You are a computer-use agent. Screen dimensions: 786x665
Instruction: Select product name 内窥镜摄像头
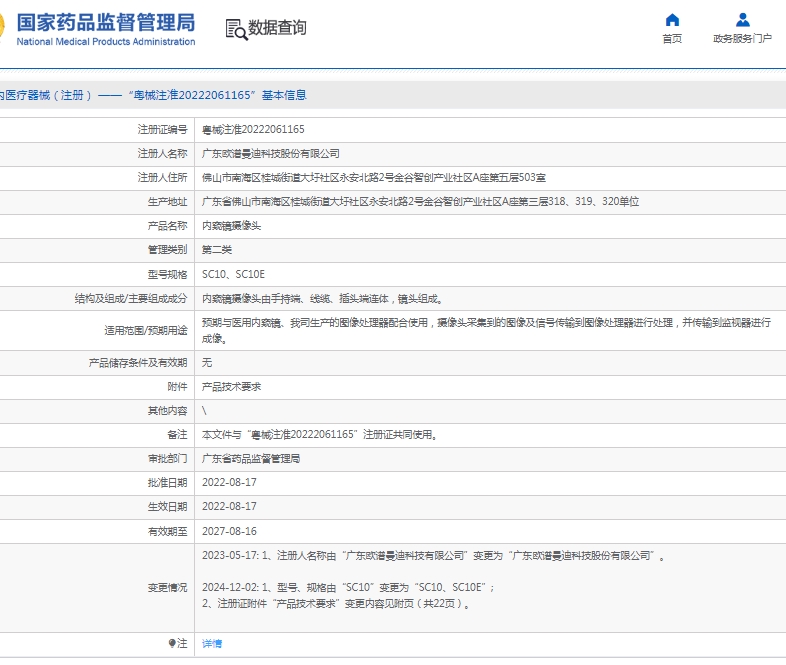[x=231, y=226]
